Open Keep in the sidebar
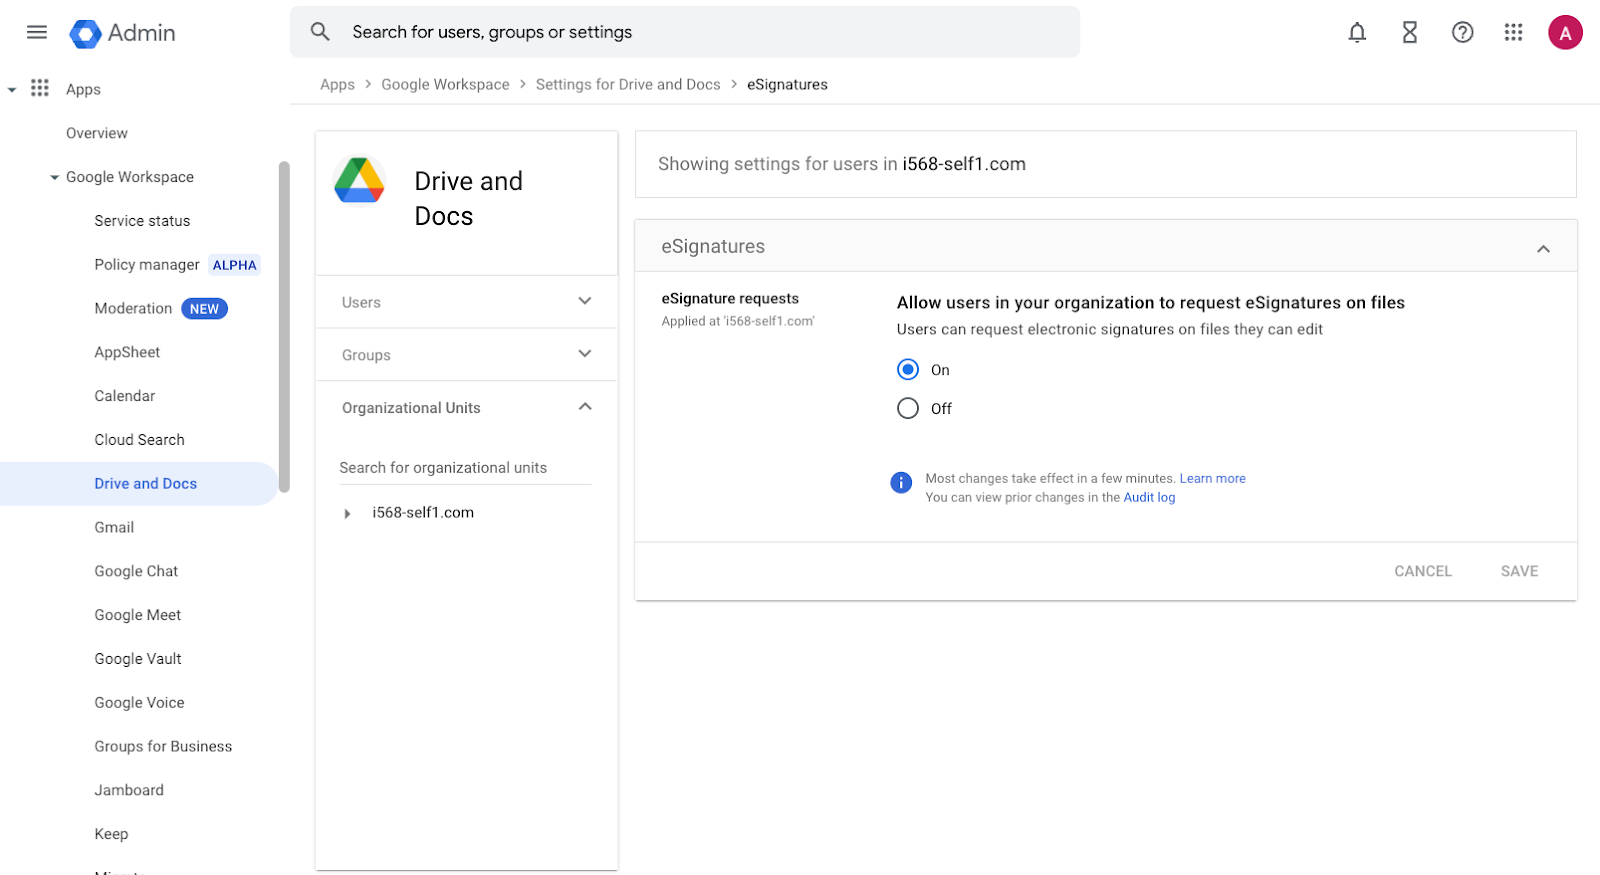 (111, 834)
